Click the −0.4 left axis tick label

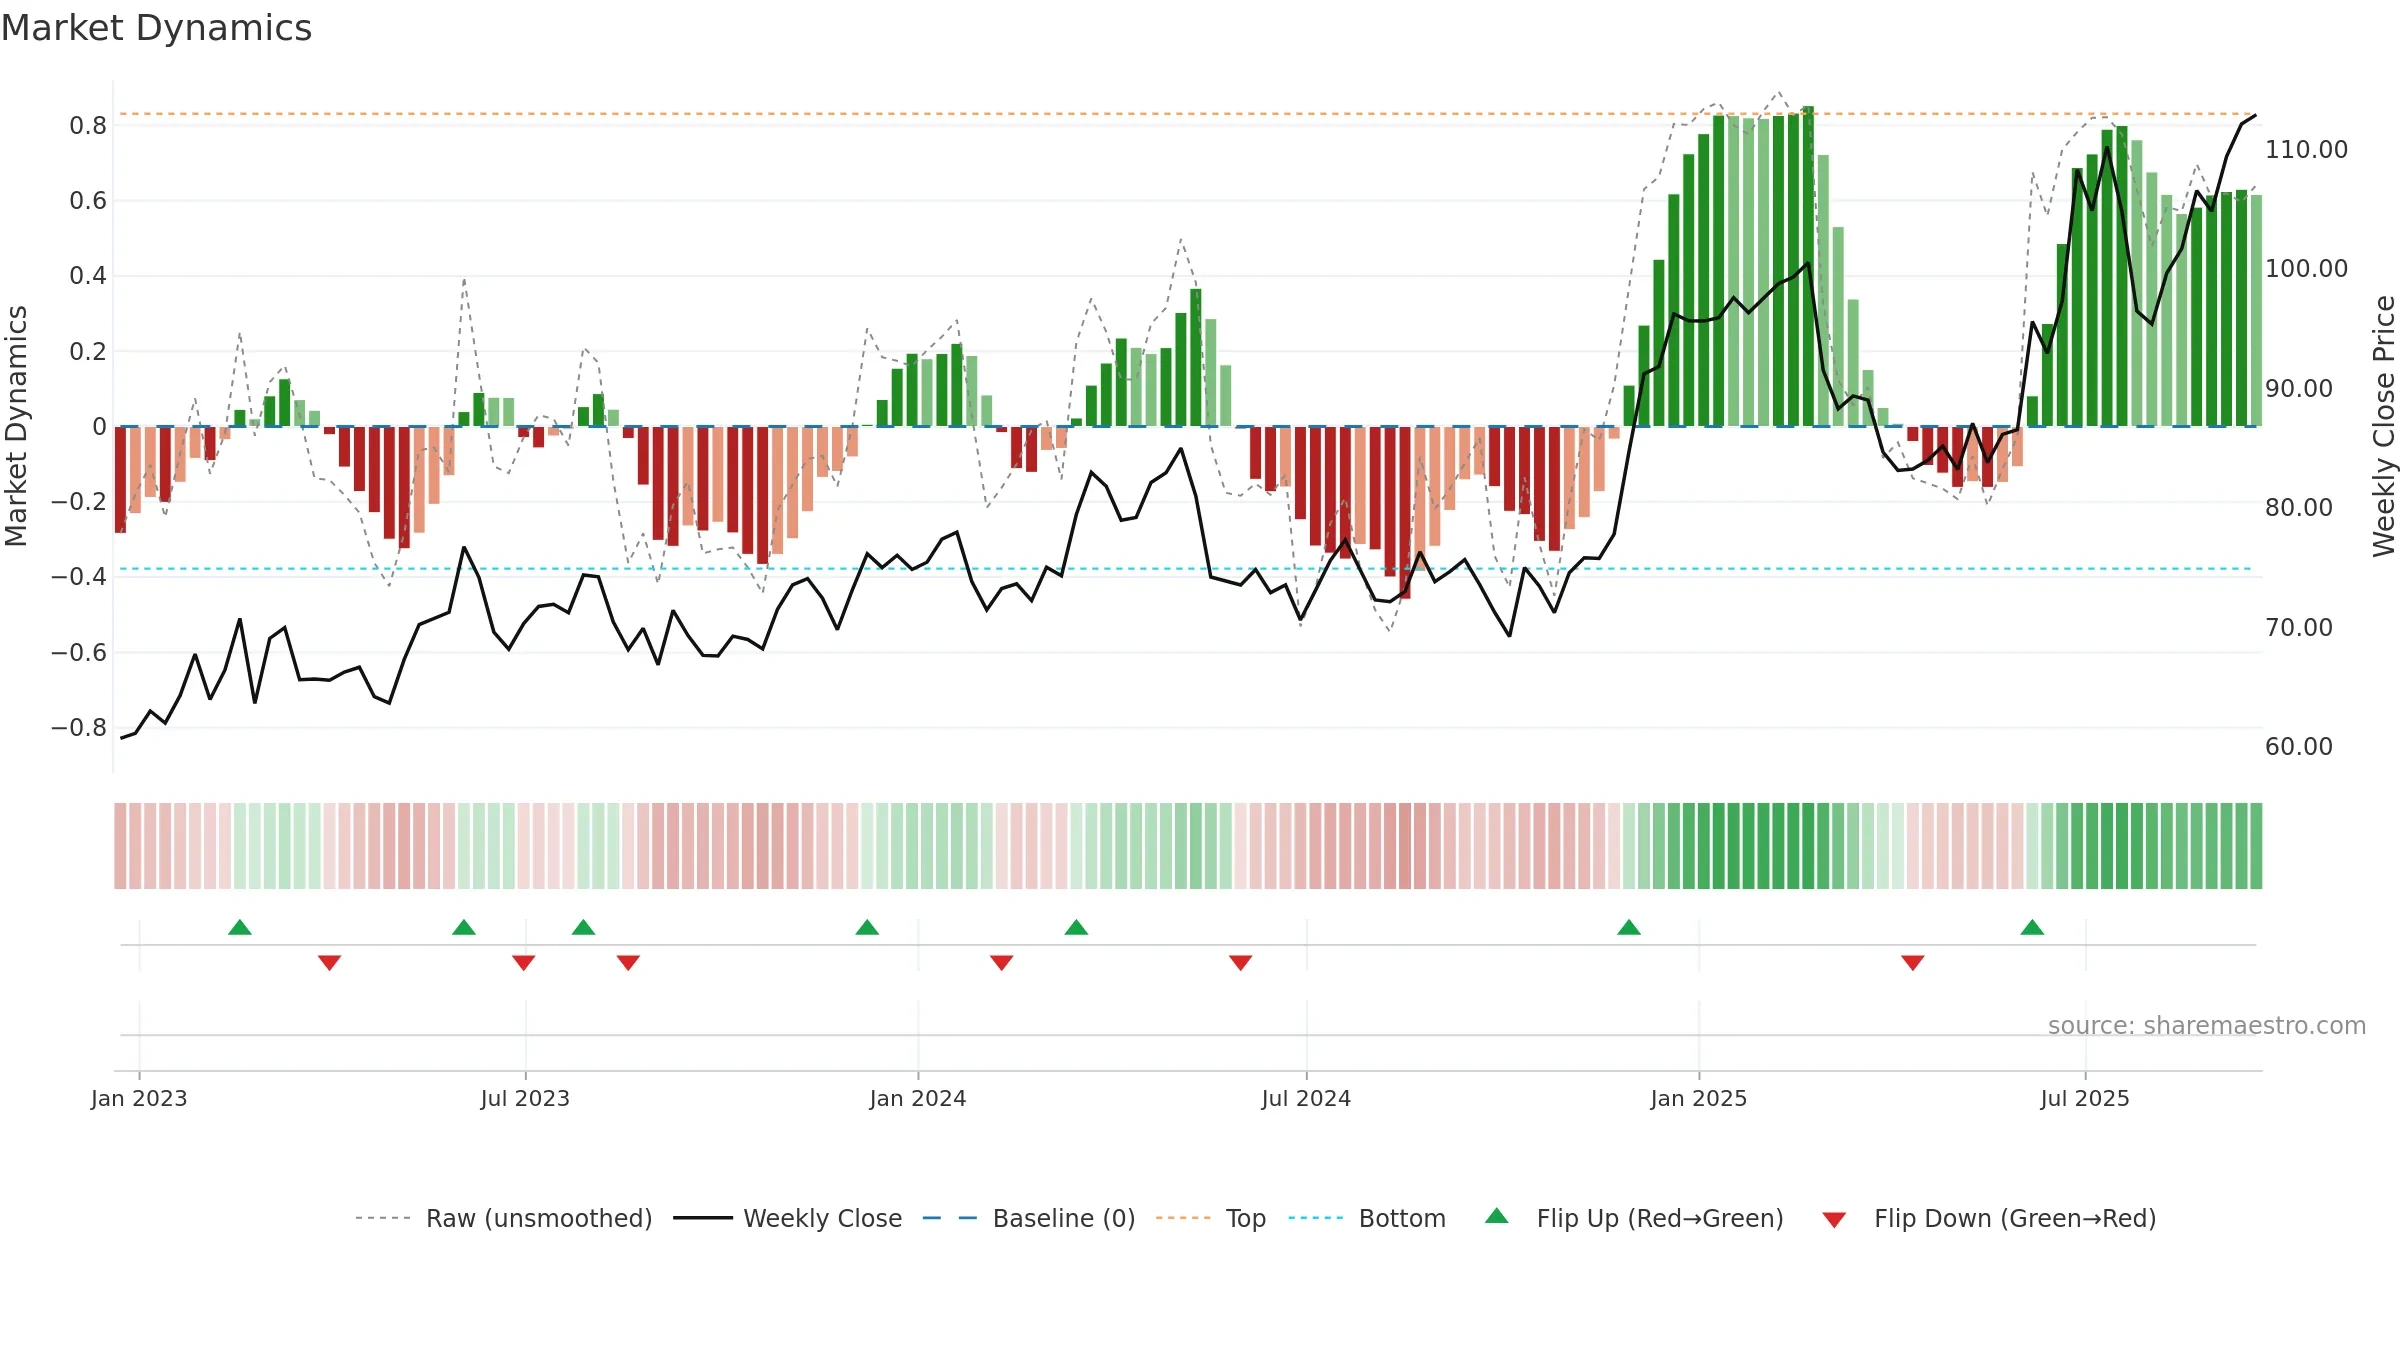pos(79,577)
